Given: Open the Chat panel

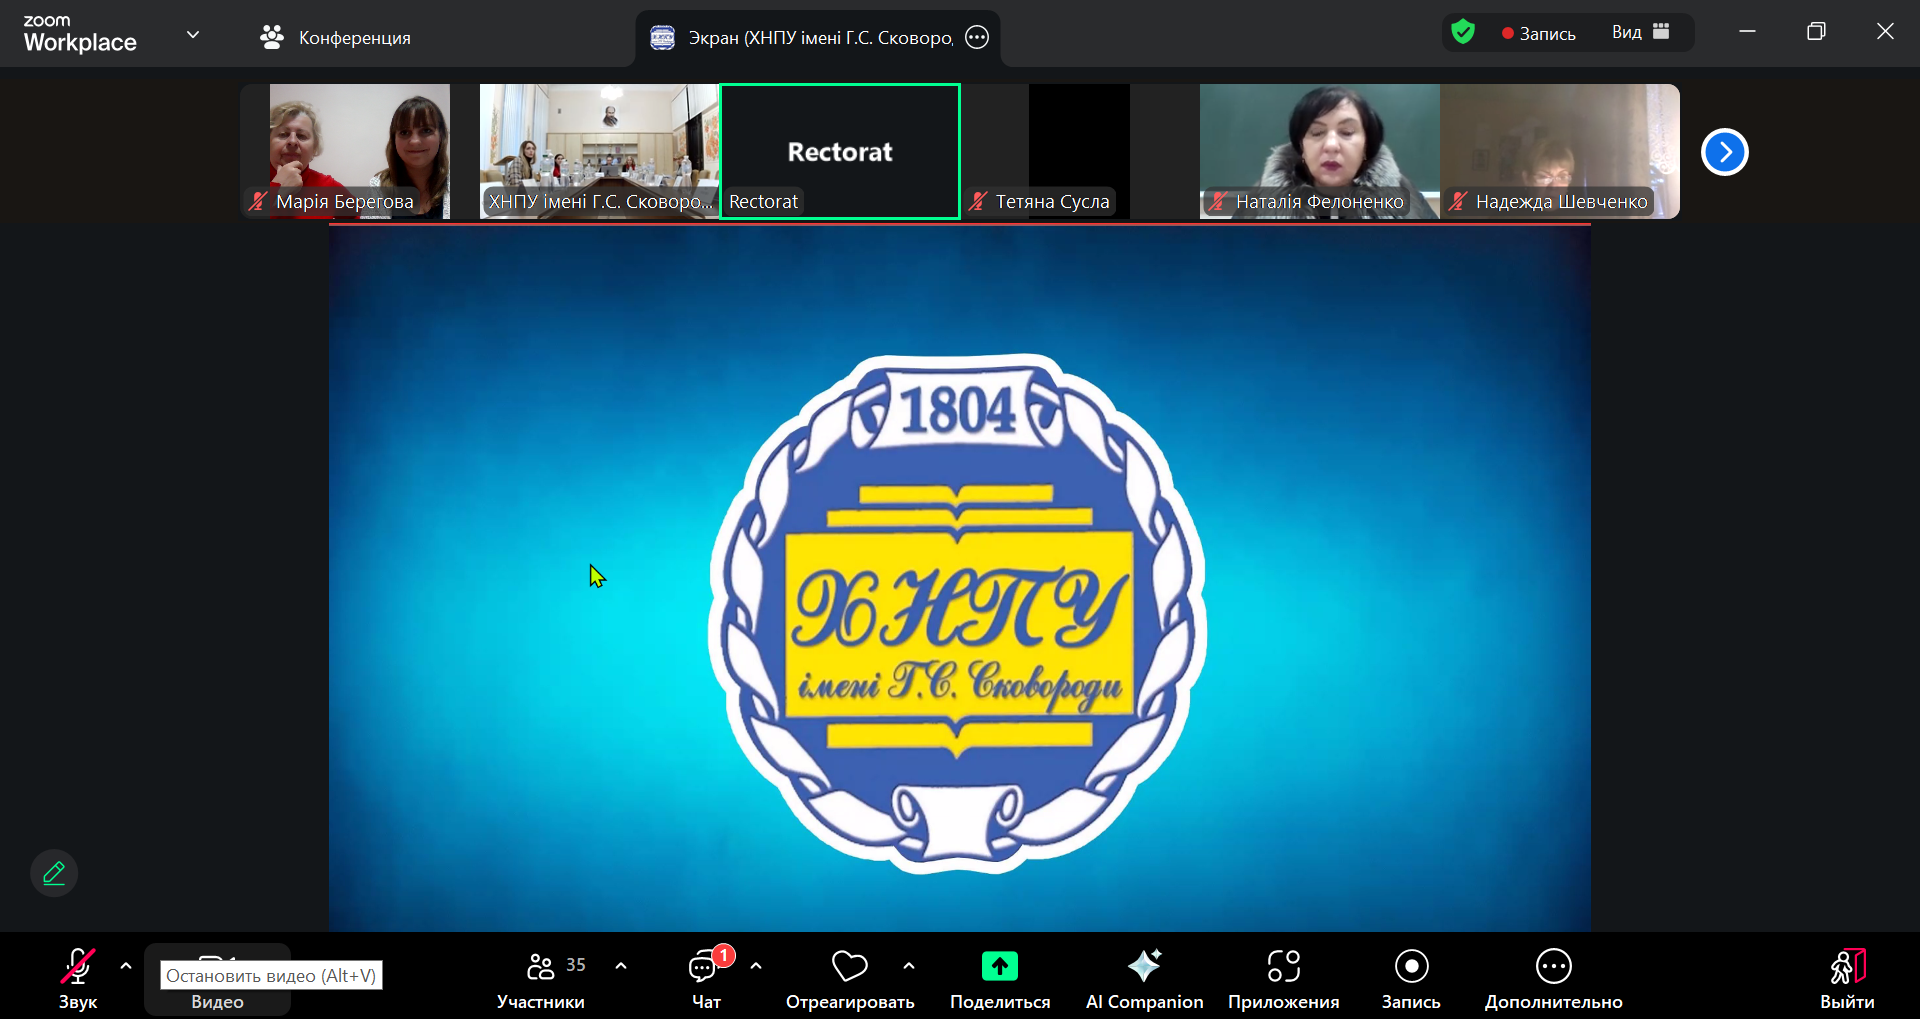Looking at the screenshot, I should pyautogui.click(x=705, y=967).
